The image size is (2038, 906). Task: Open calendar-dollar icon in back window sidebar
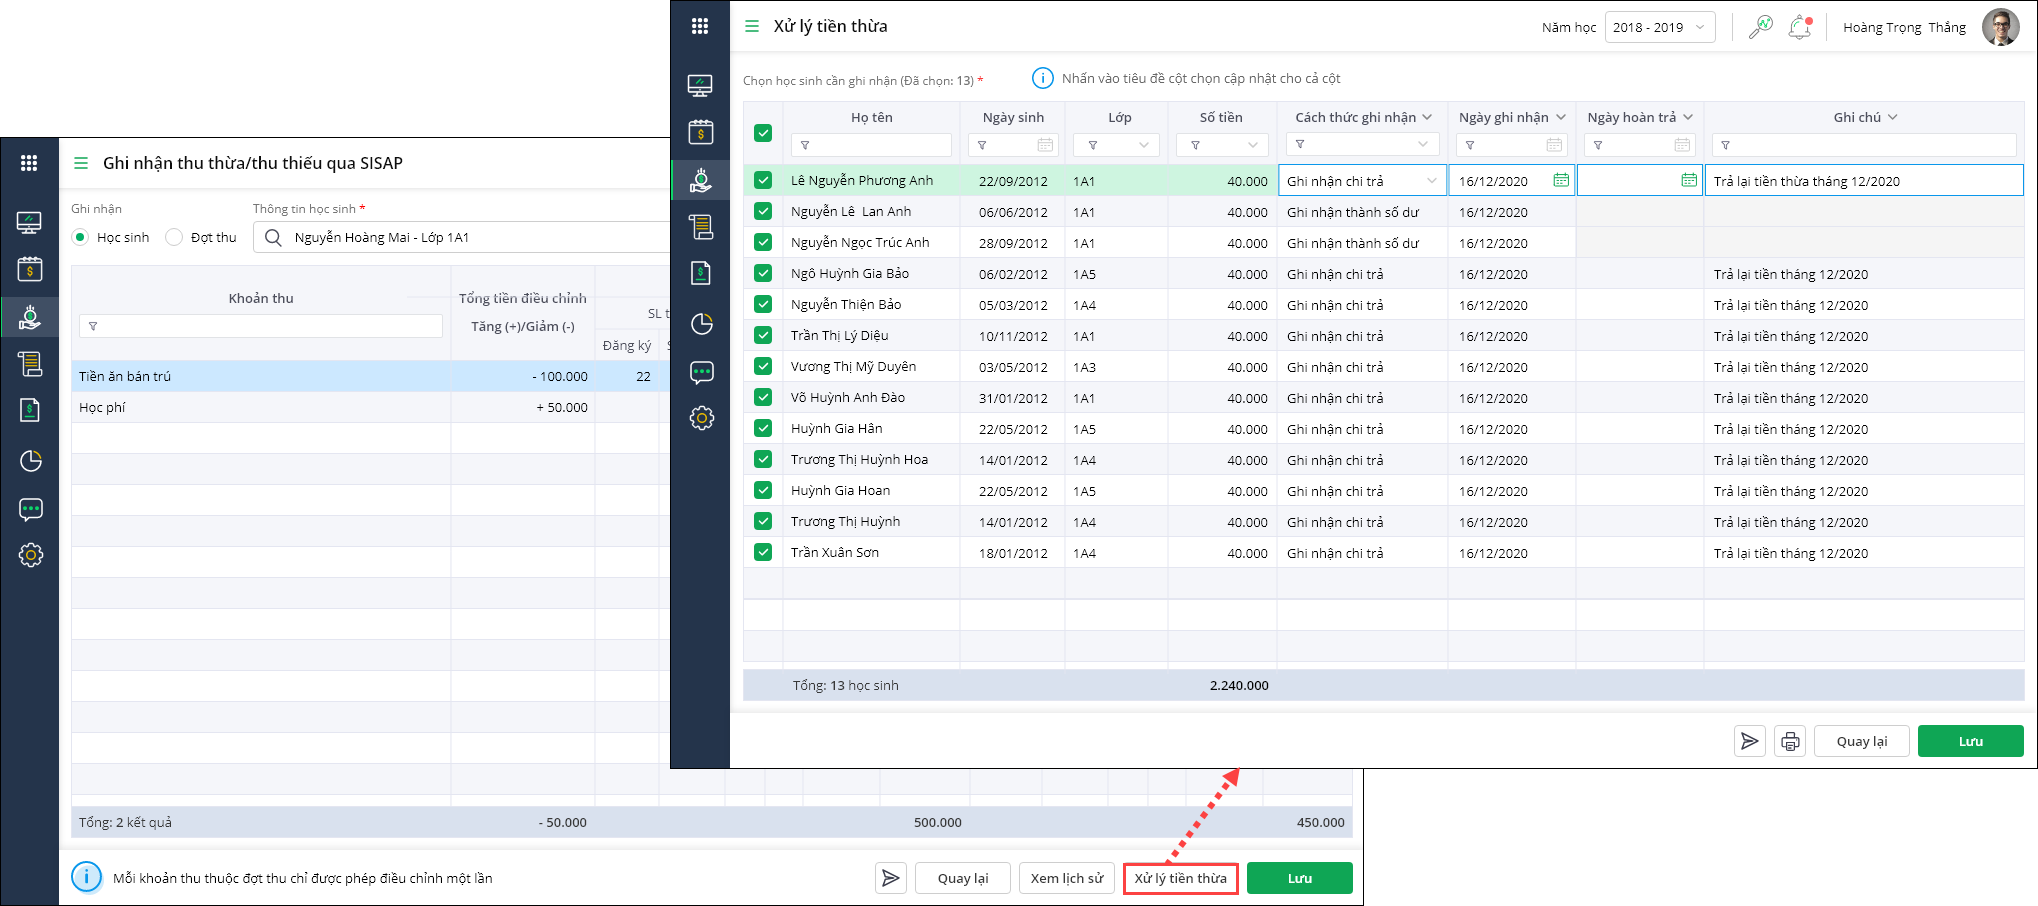[x=29, y=269]
